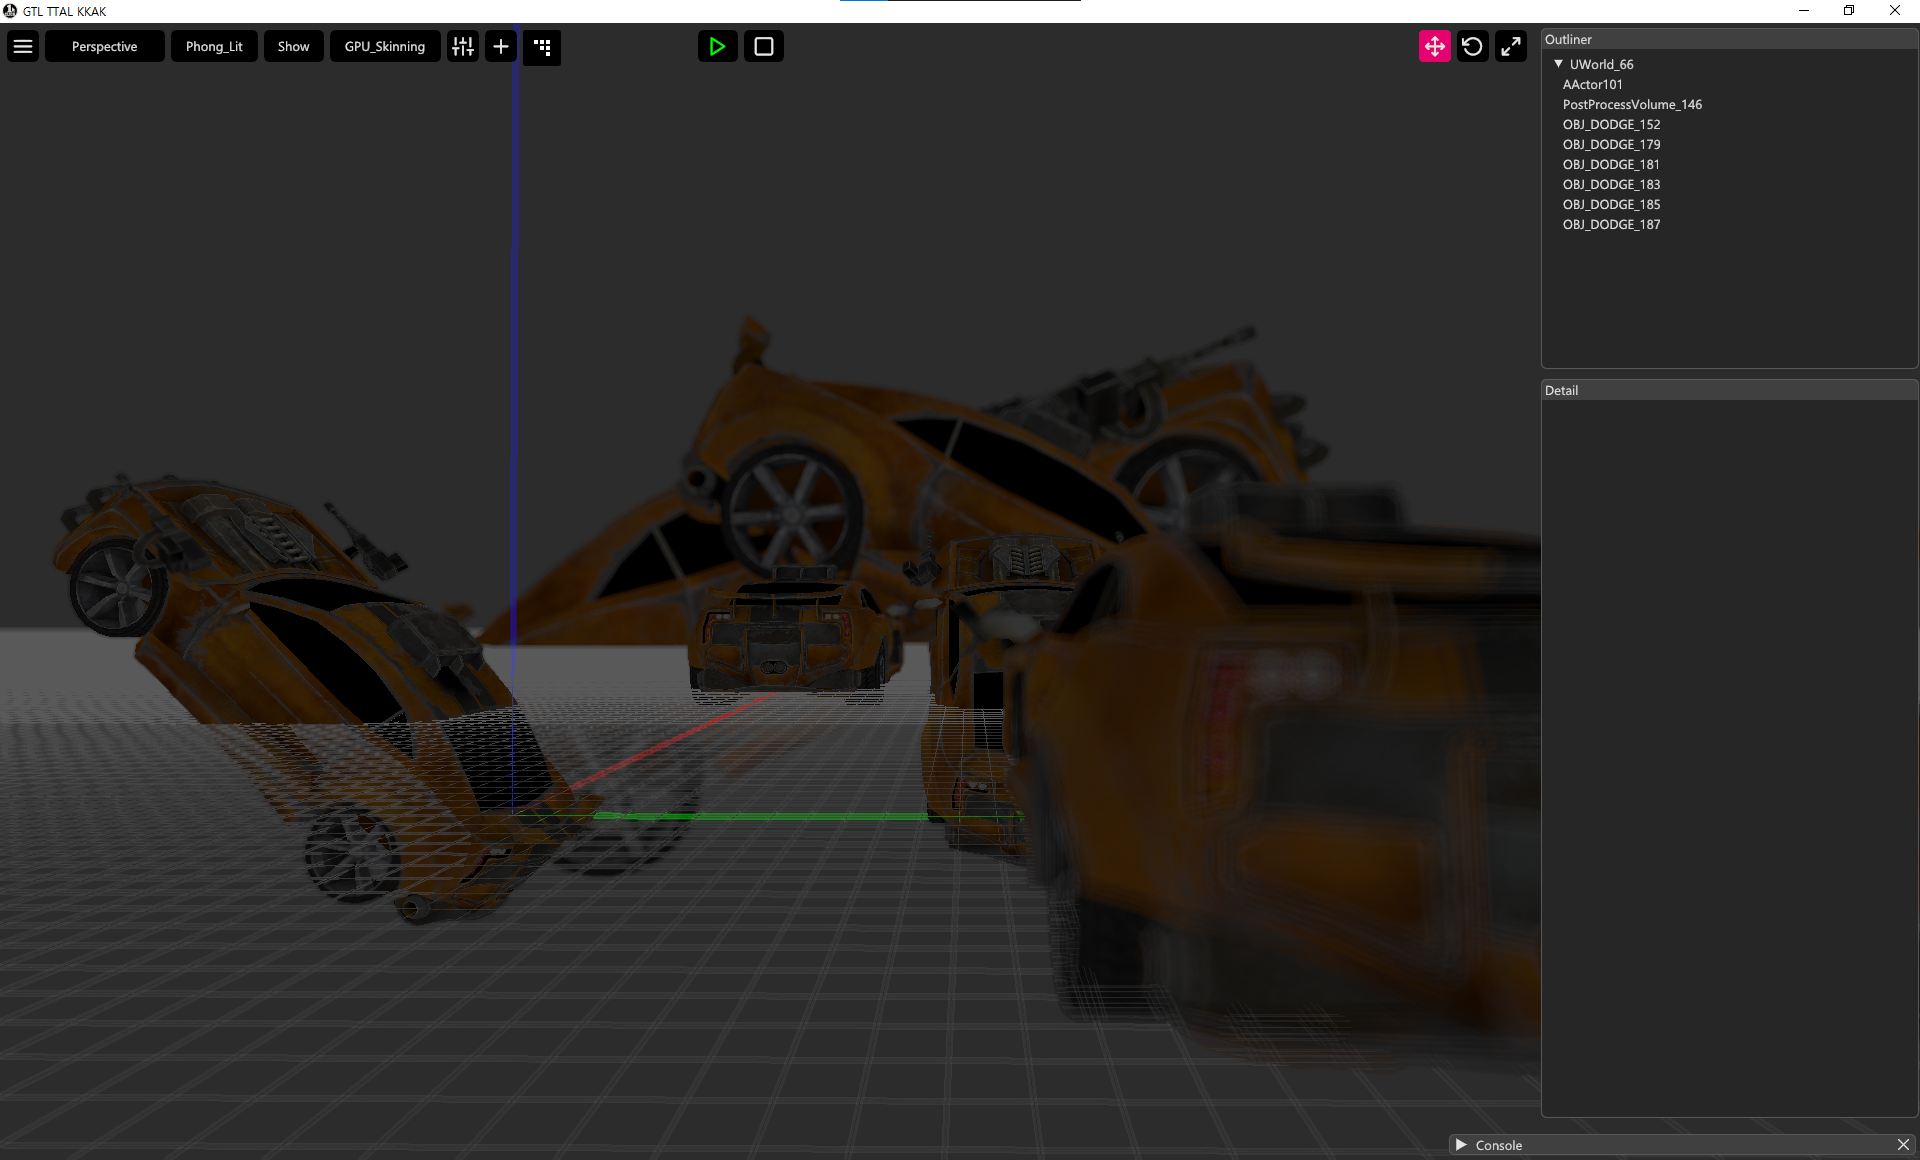Click the GPU_Skinning button
1920x1160 pixels.
pos(384,46)
